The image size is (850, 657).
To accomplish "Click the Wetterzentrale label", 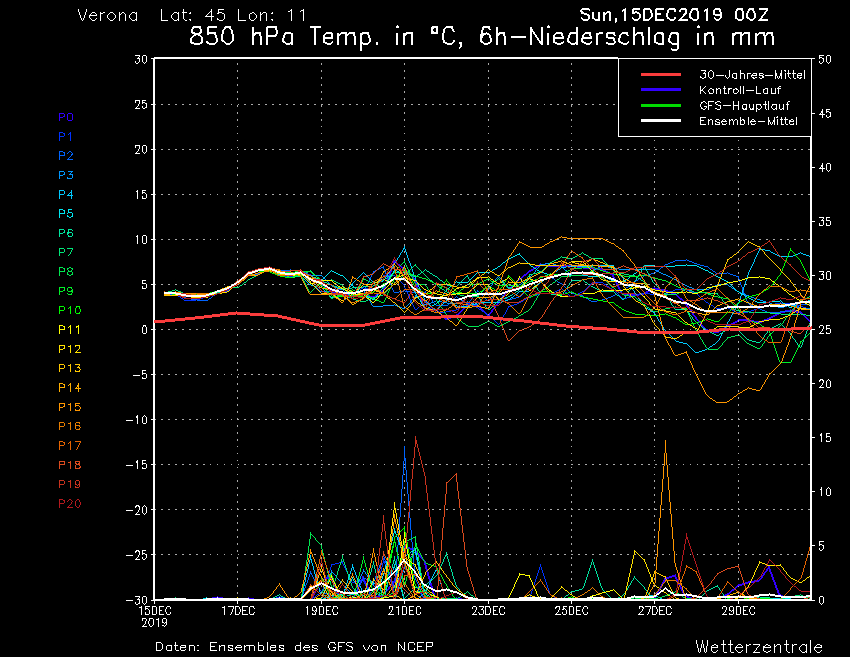I will coord(759,647).
